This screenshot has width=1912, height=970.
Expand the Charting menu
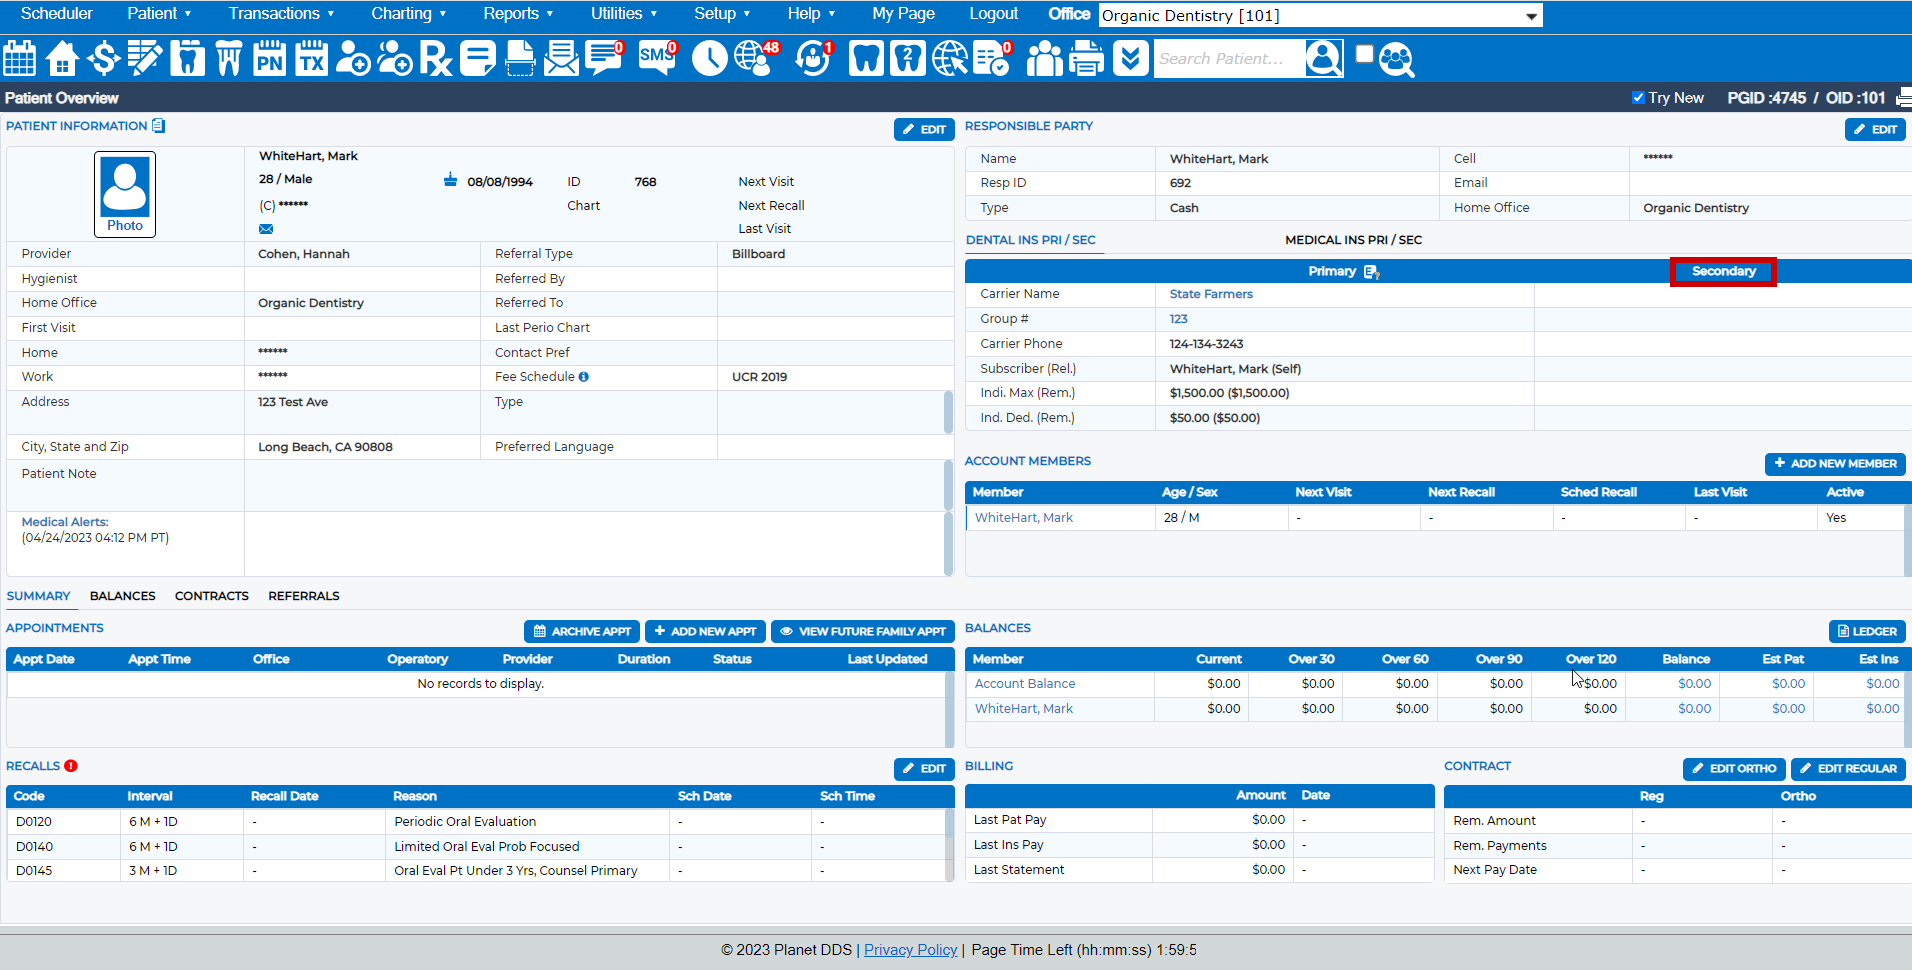click(x=408, y=14)
